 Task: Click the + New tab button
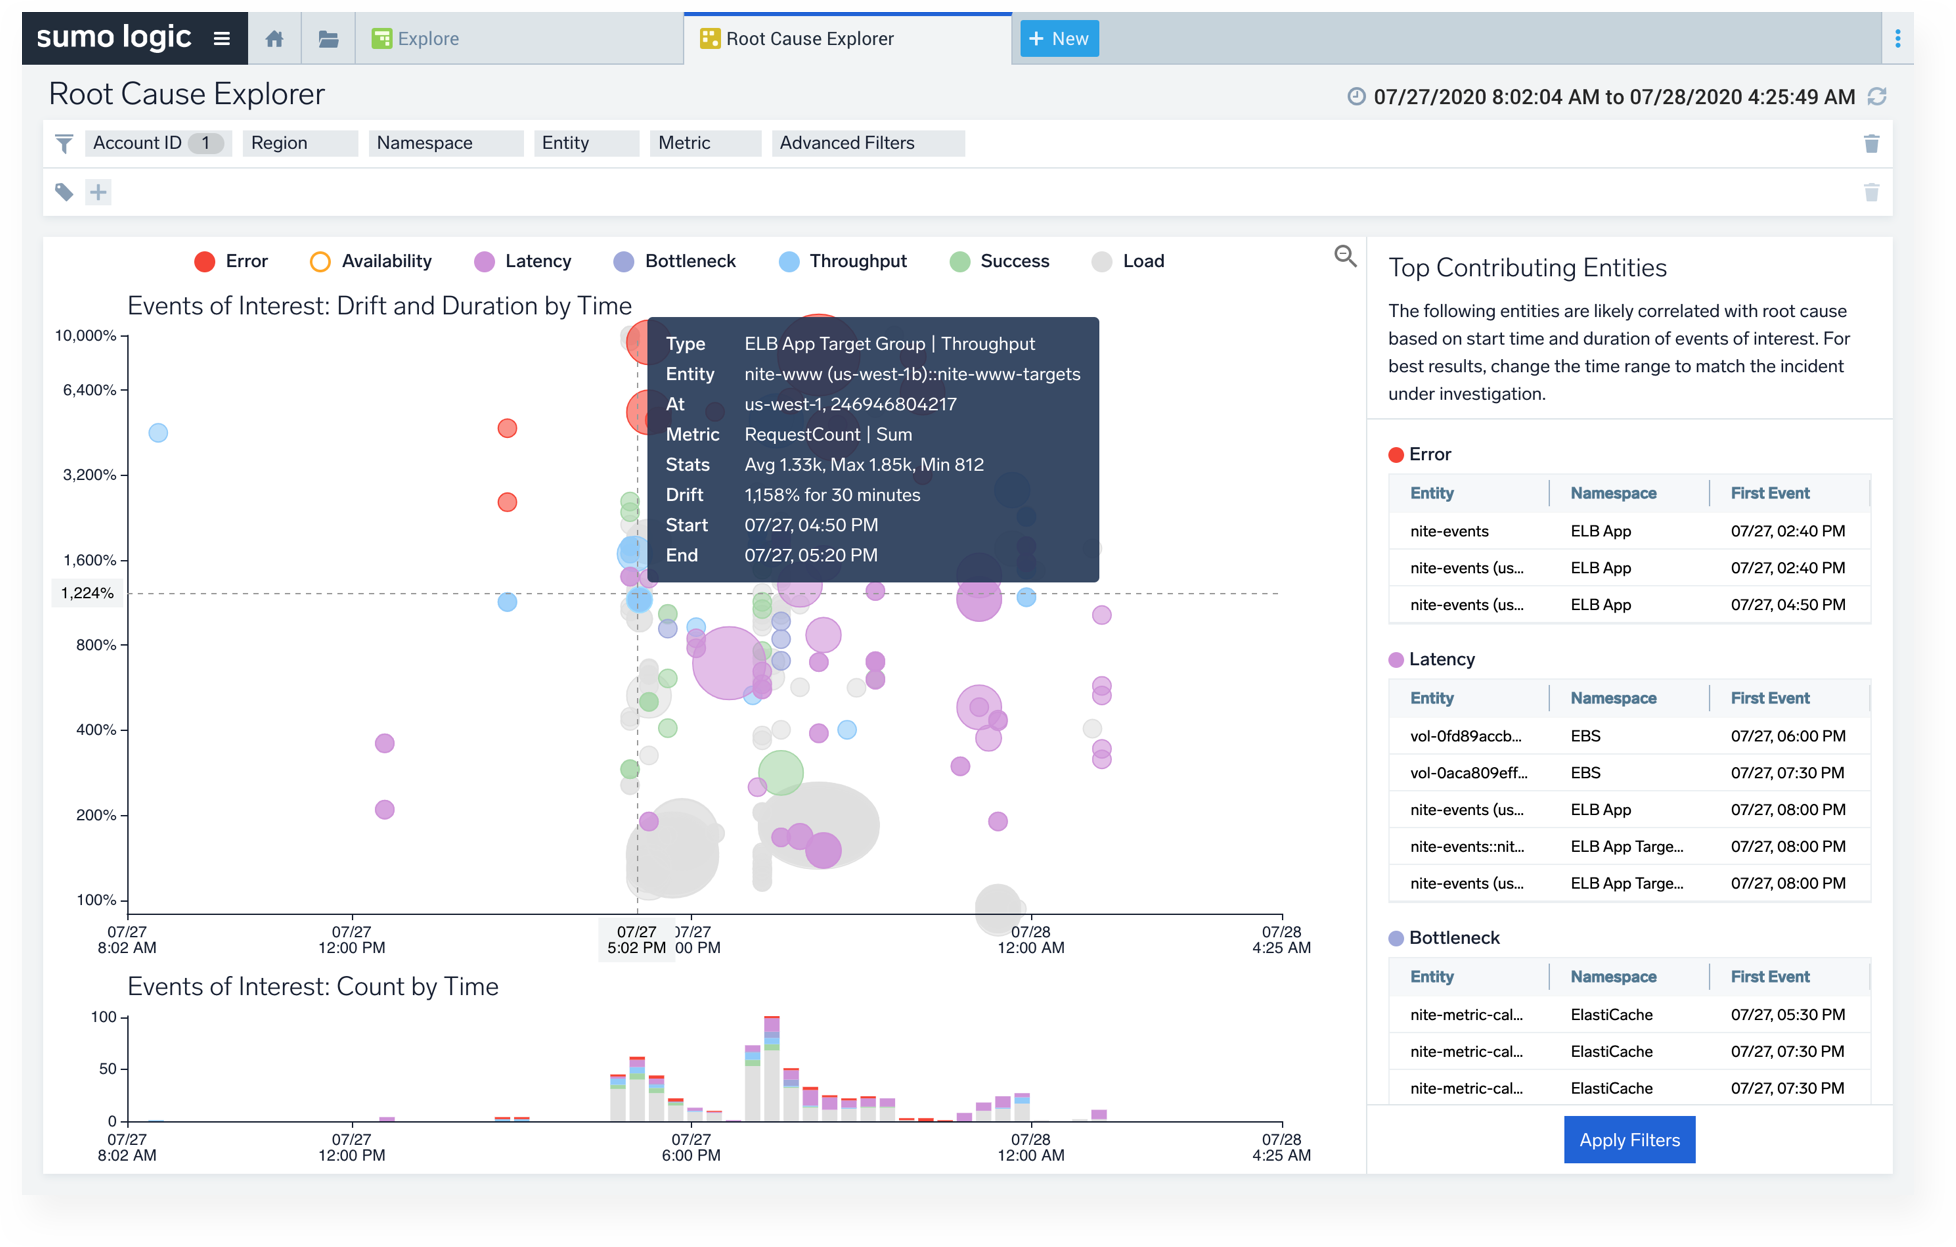point(1059,39)
